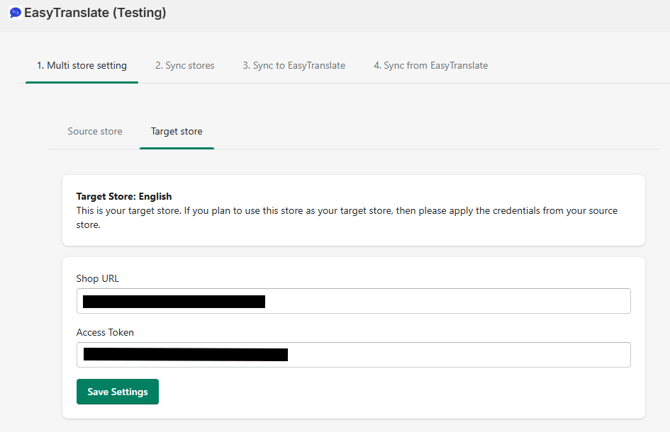Image resolution: width=670 pixels, height=432 pixels.
Task: Switch to the Sync stores tab
Action: click(184, 66)
